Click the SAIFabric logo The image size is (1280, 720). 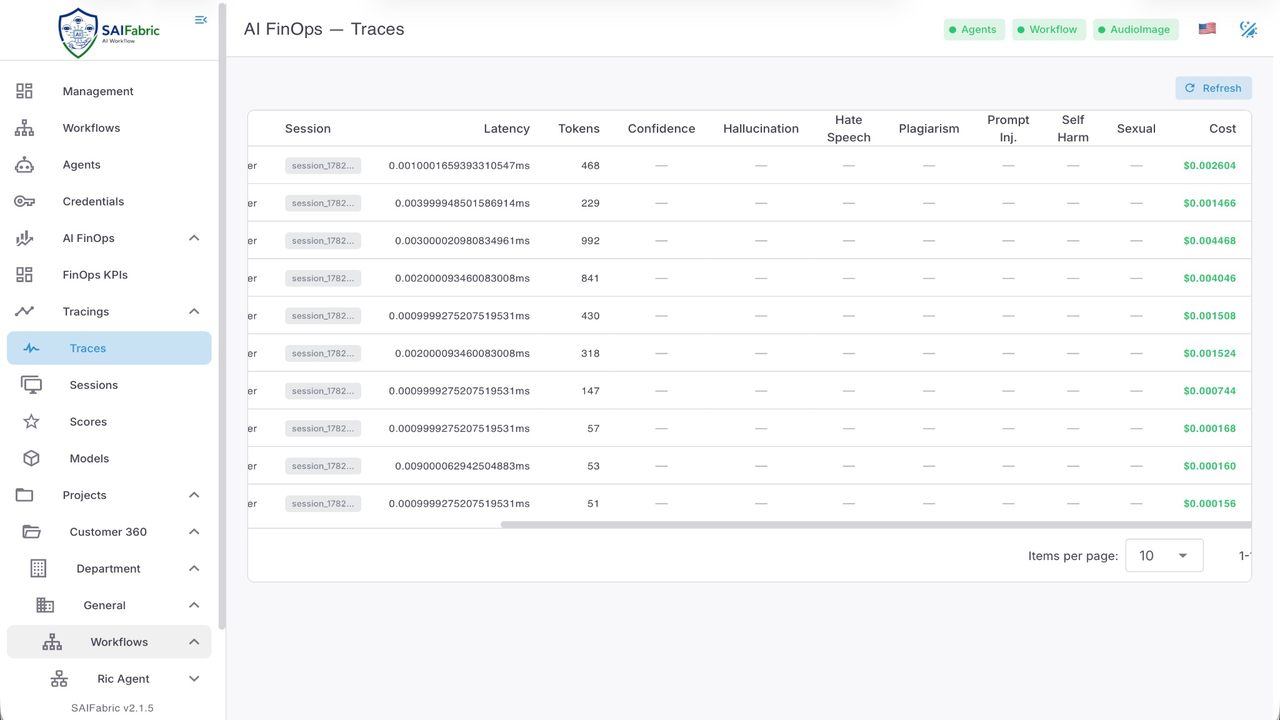(x=108, y=32)
